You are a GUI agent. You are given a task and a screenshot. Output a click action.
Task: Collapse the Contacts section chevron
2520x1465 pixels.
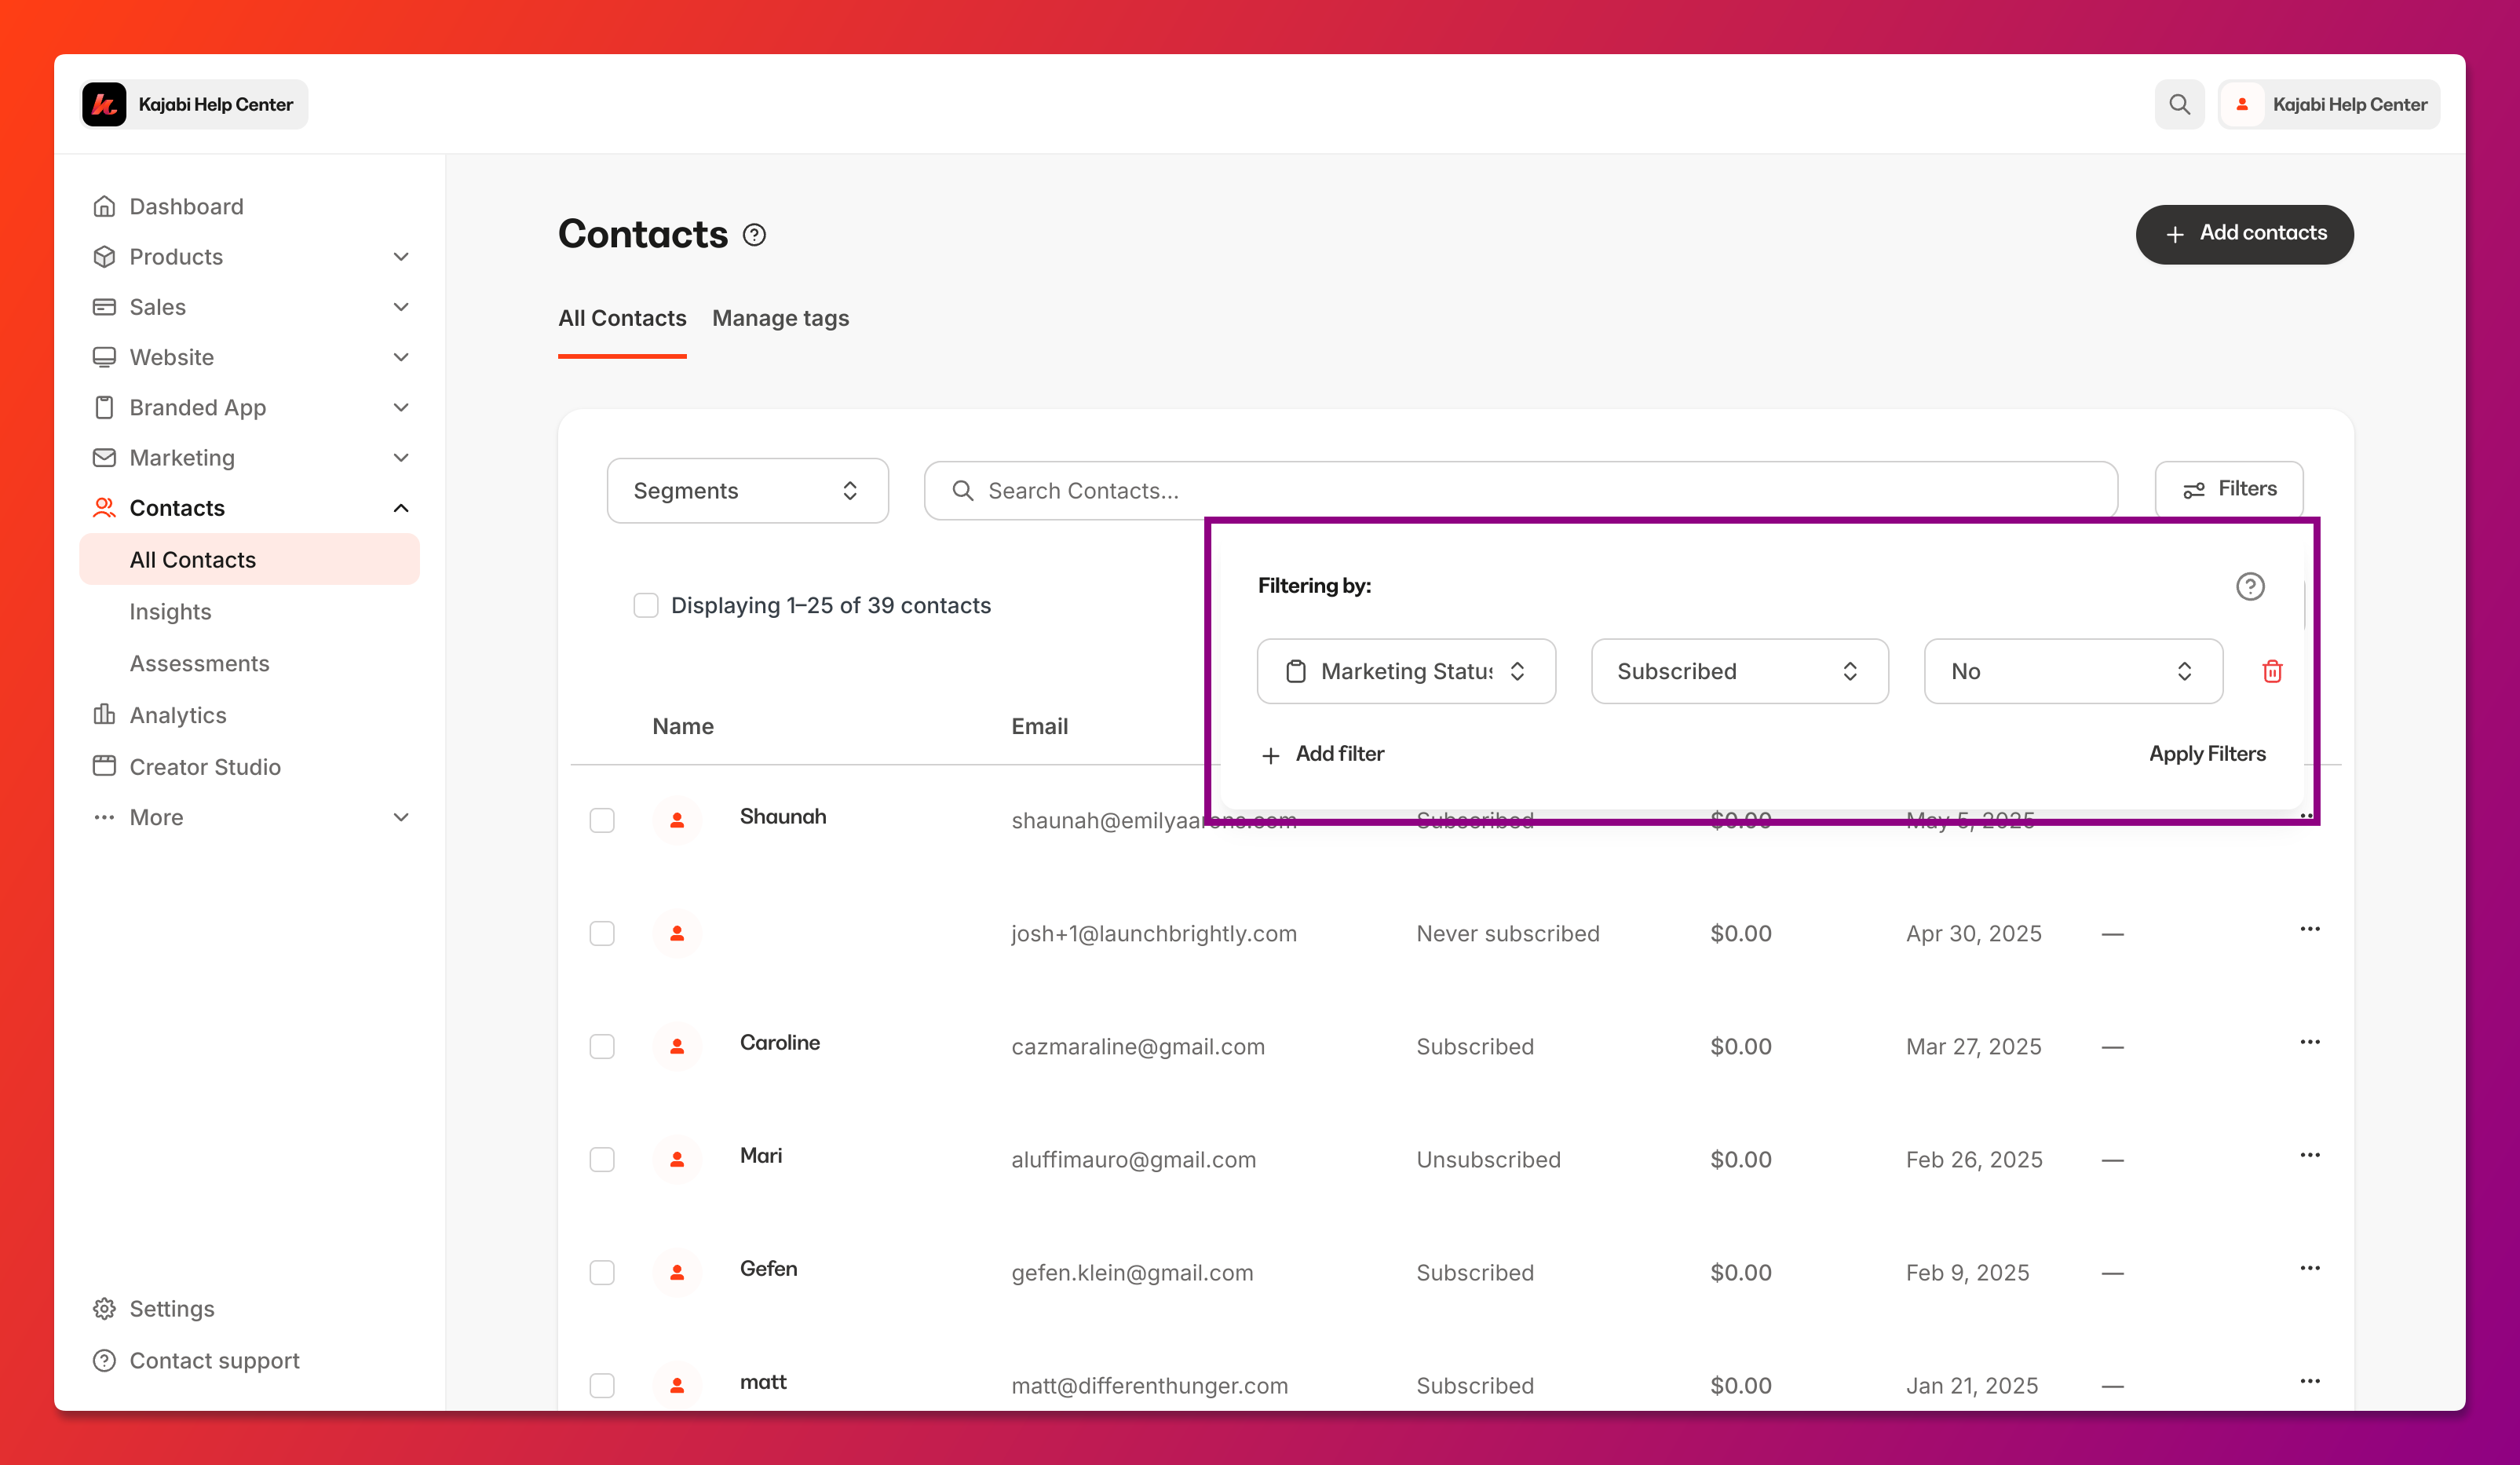click(401, 508)
